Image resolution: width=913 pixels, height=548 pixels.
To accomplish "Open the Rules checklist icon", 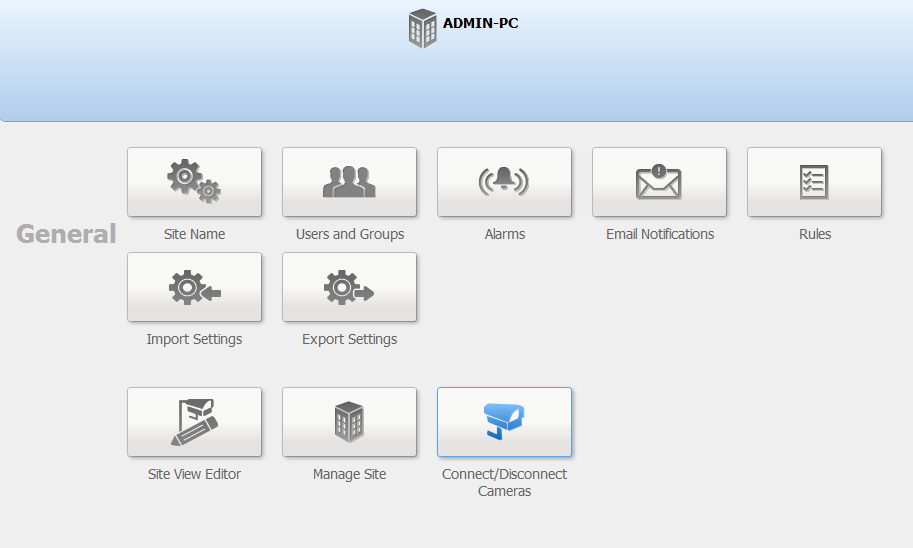I will point(814,182).
